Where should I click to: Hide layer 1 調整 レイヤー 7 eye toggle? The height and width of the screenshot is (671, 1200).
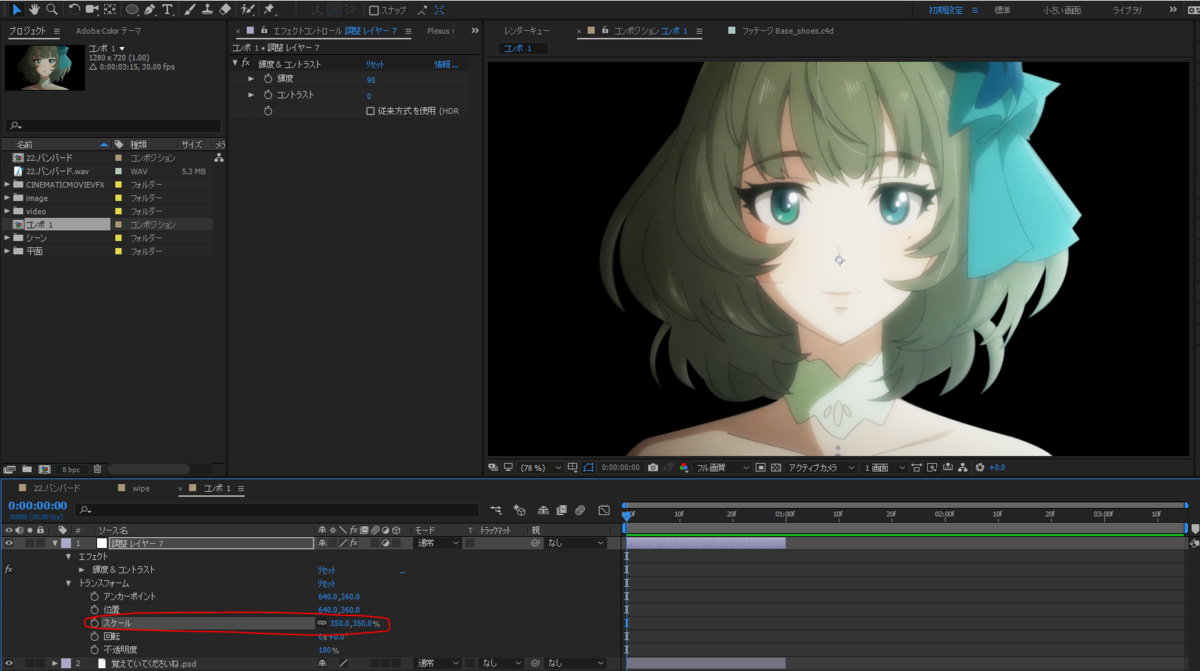point(9,543)
